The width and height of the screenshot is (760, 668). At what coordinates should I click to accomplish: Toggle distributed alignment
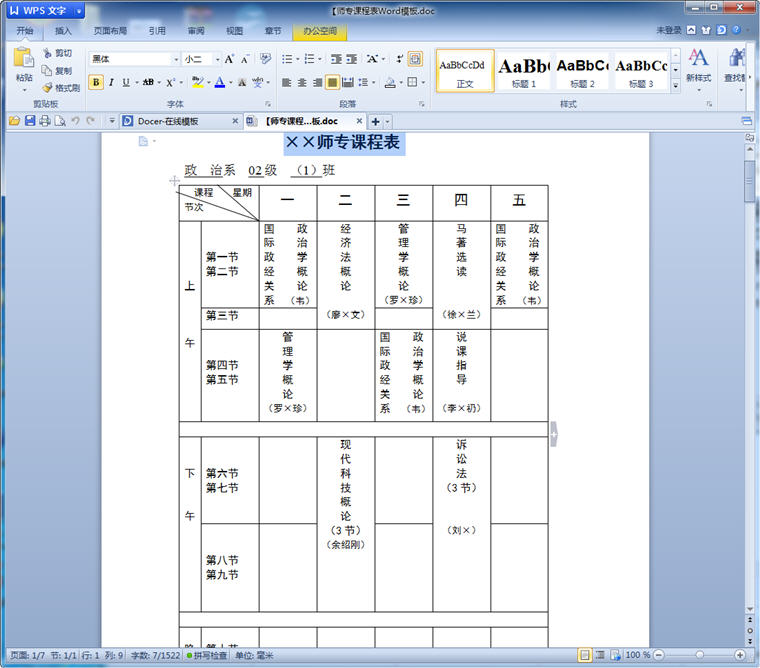click(348, 82)
